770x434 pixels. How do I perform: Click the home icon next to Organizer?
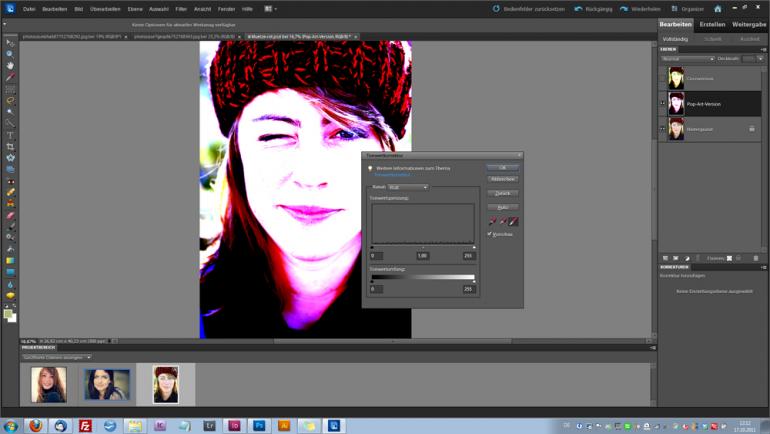[717, 8]
